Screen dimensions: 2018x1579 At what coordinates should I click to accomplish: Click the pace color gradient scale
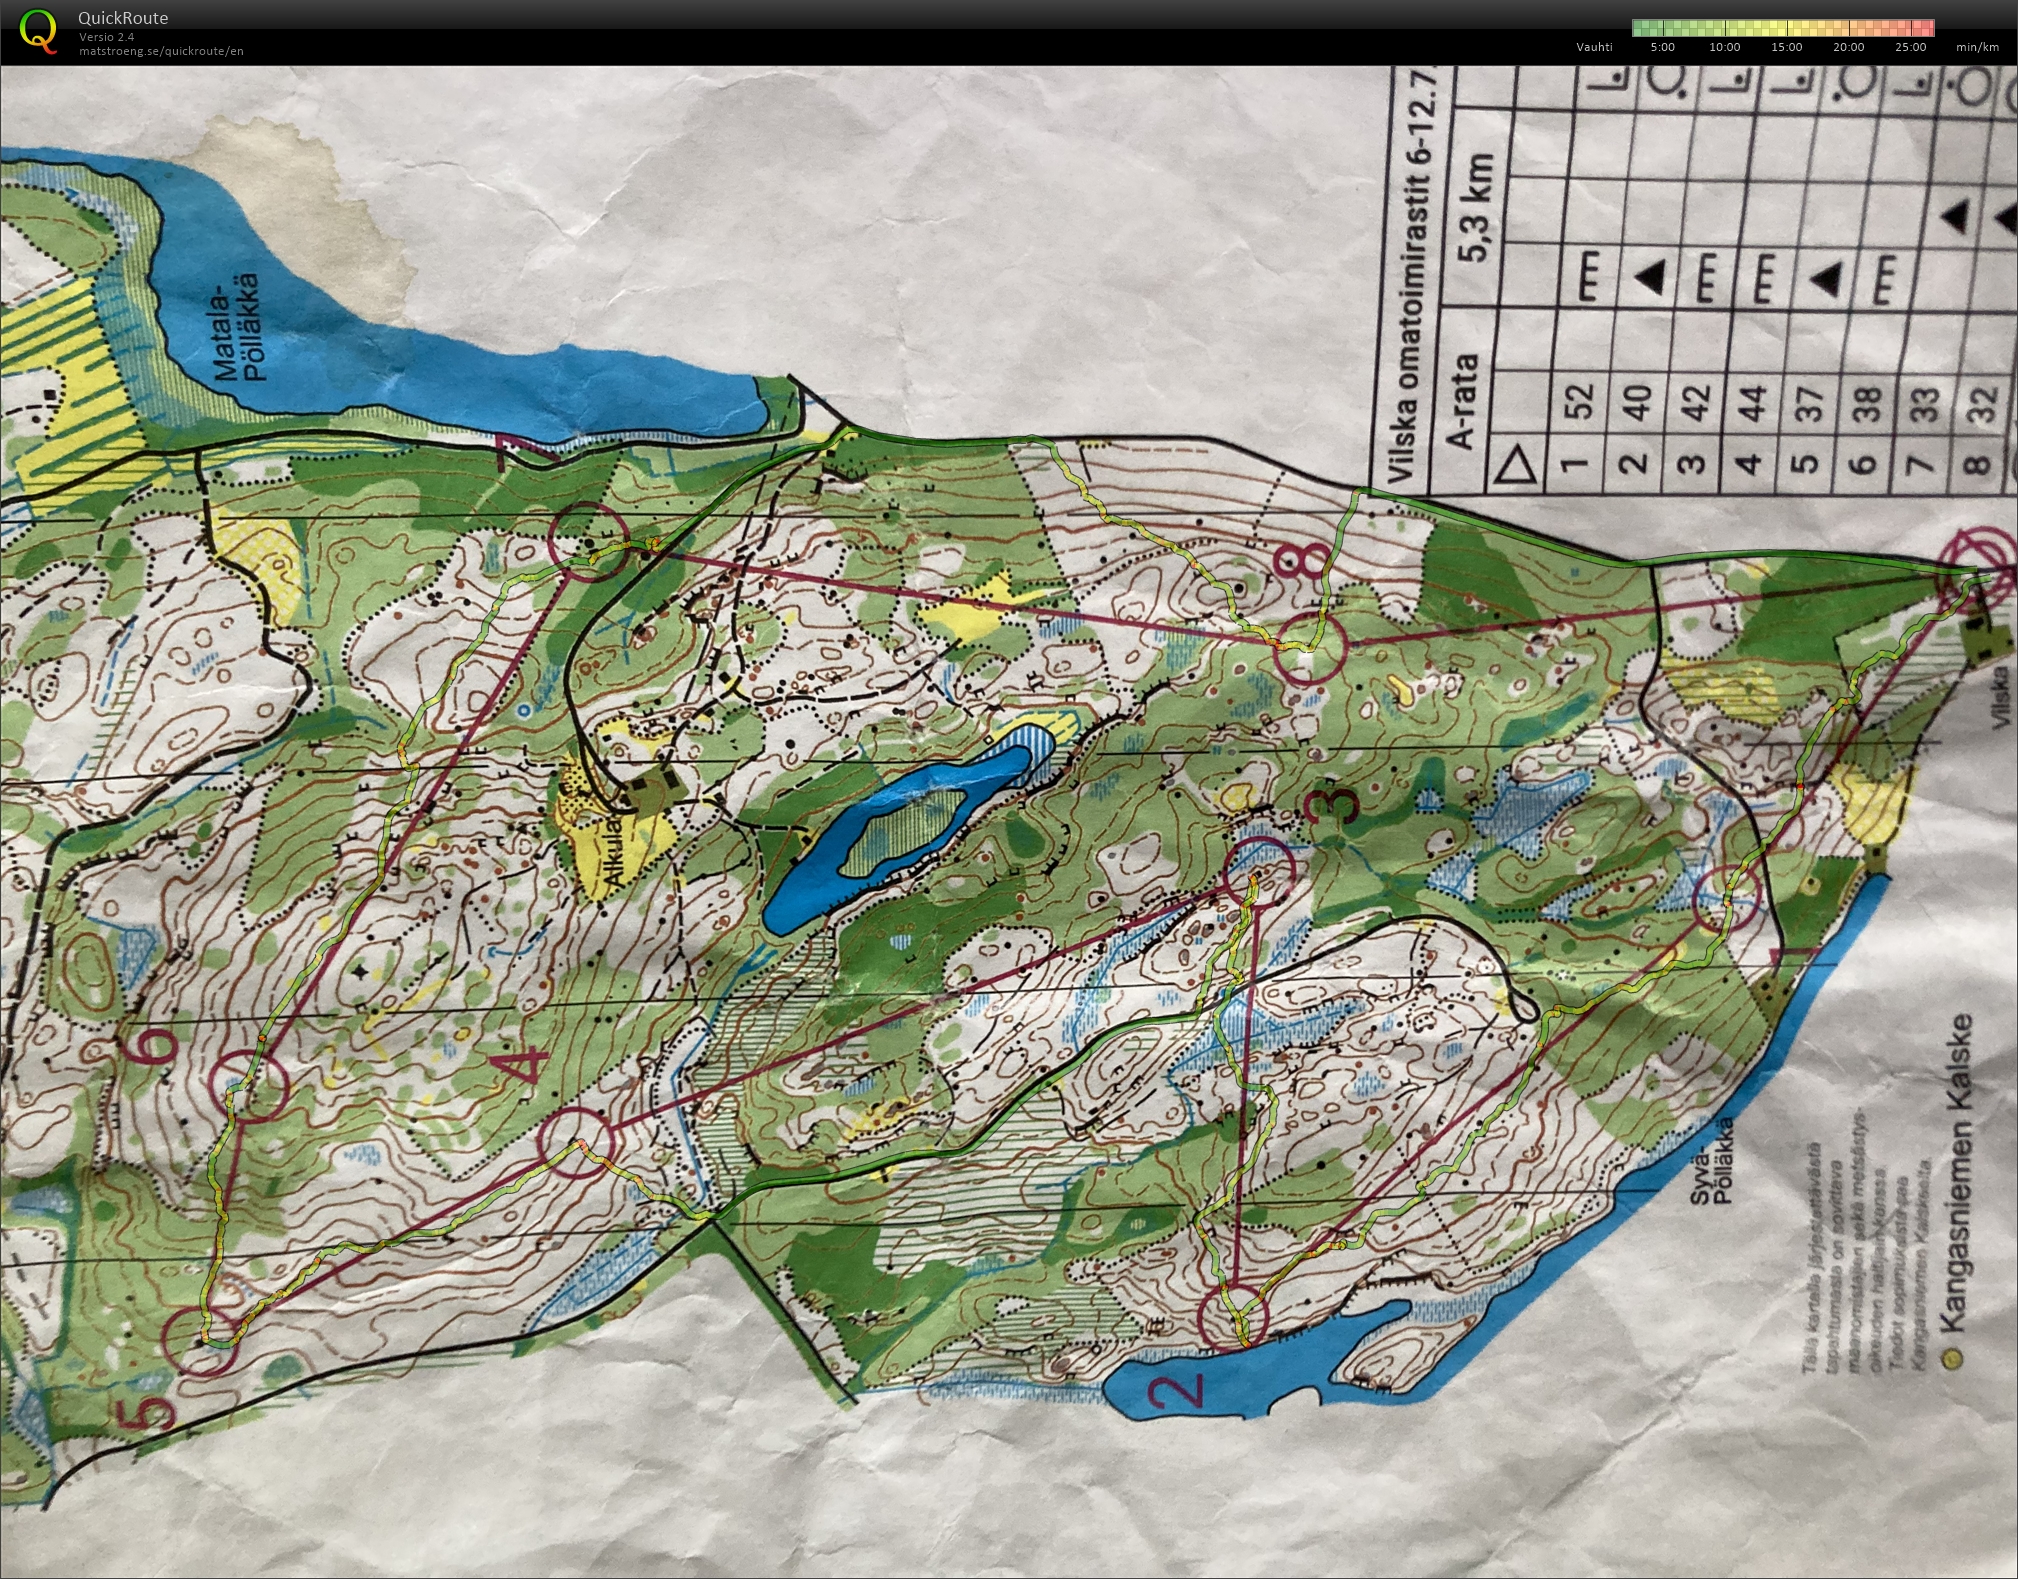pyautogui.click(x=1783, y=28)
